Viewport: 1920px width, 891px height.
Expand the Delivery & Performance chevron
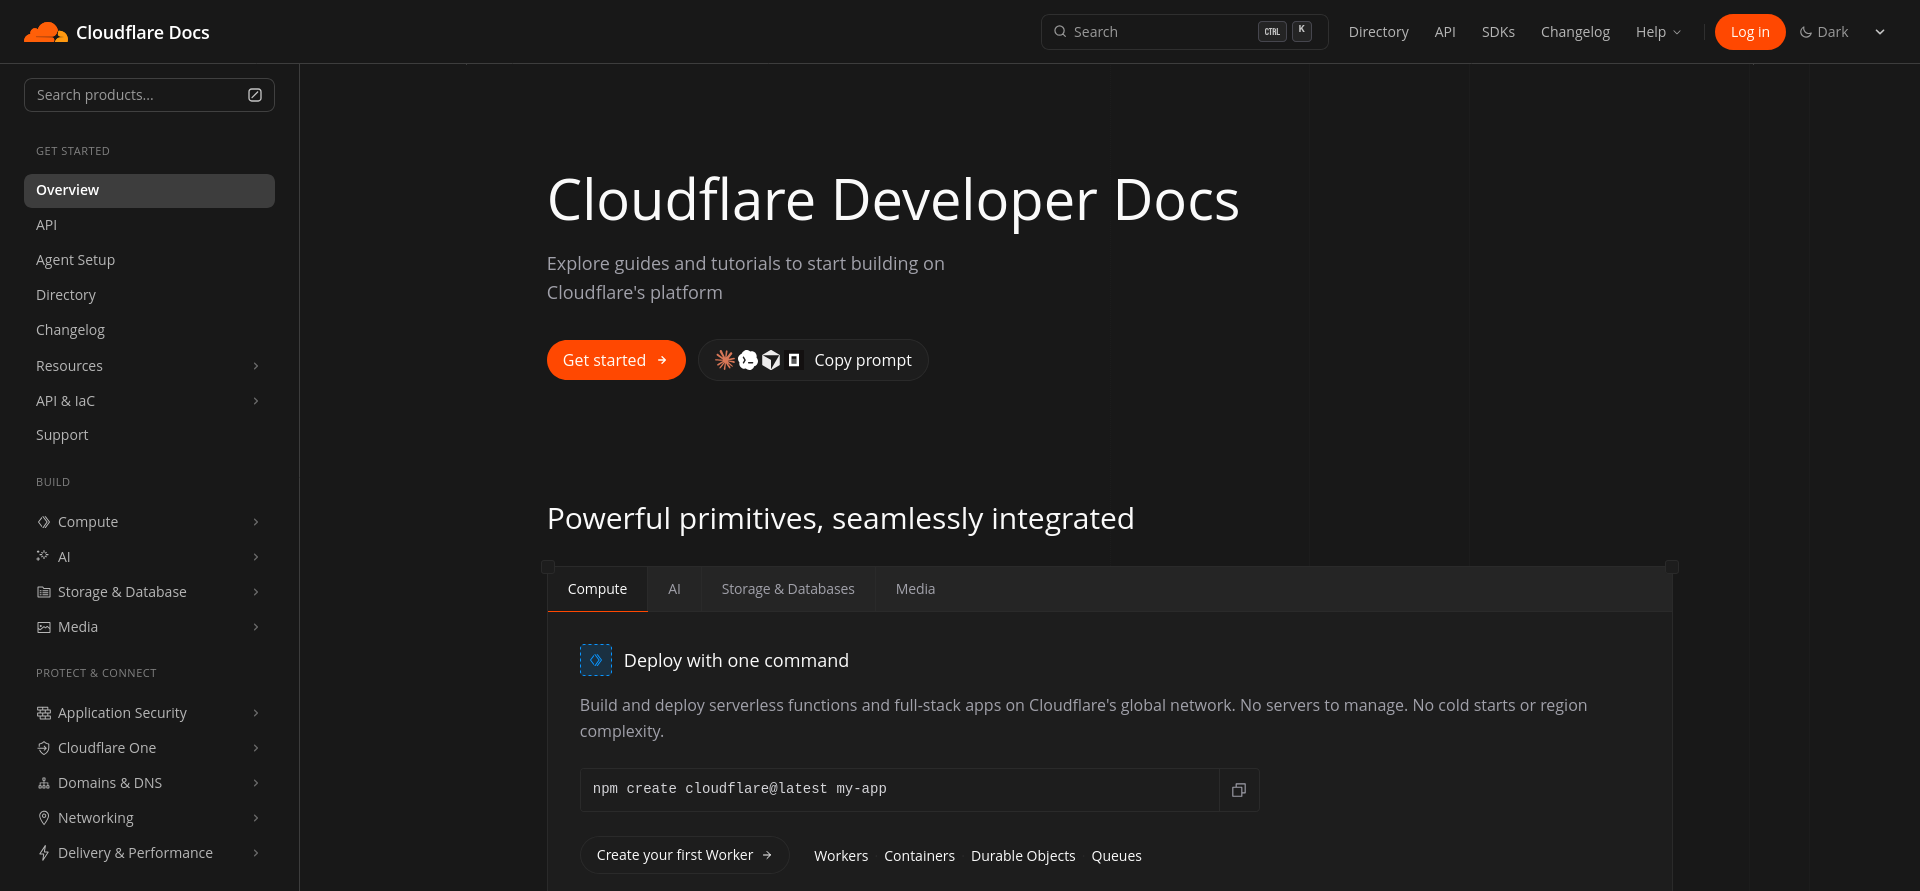(256, 853)
